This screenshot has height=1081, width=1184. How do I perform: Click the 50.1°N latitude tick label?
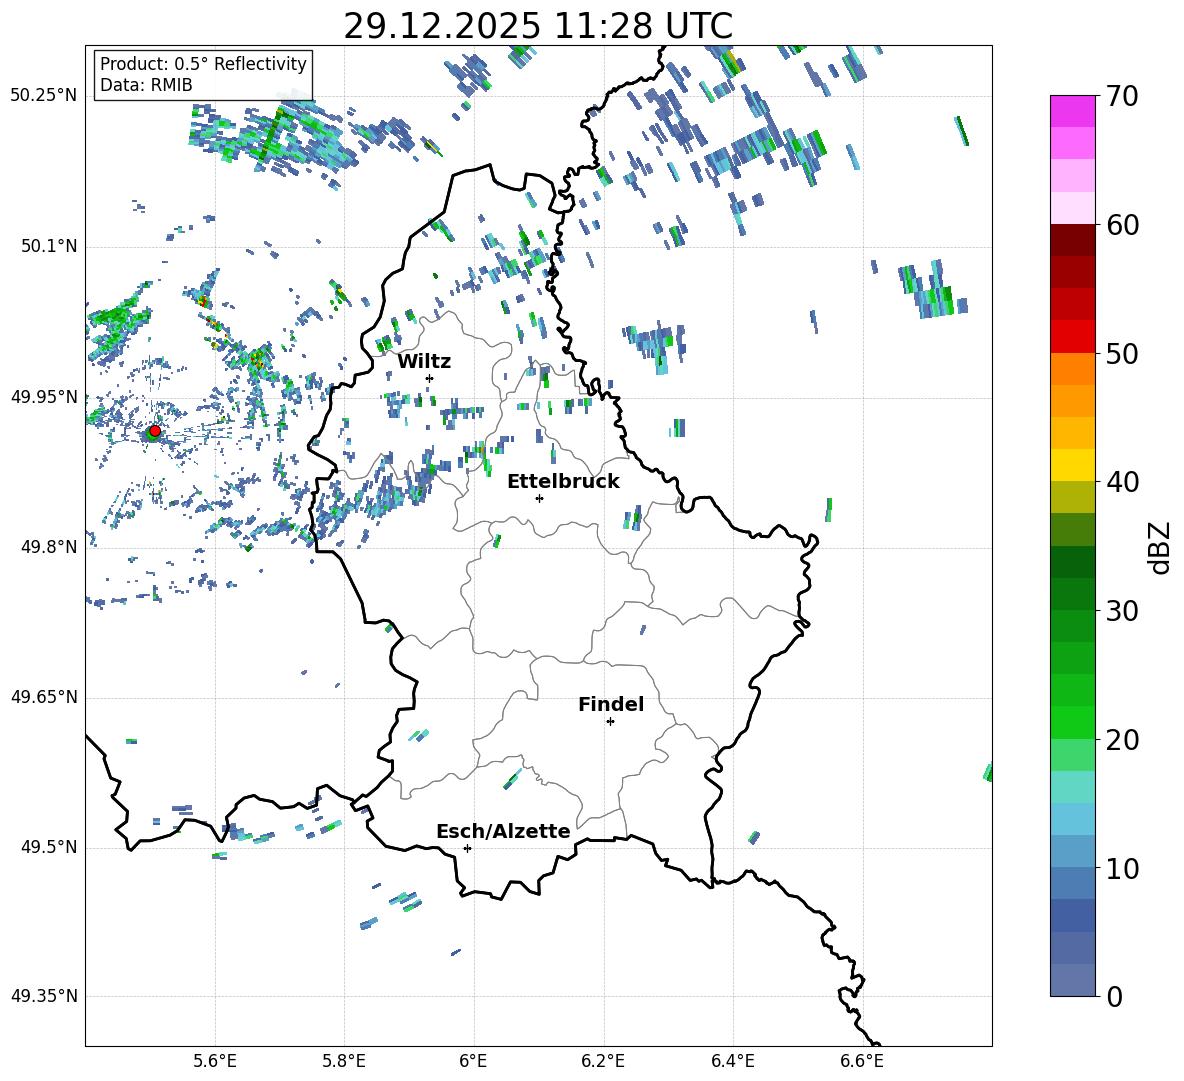[48, 246]
